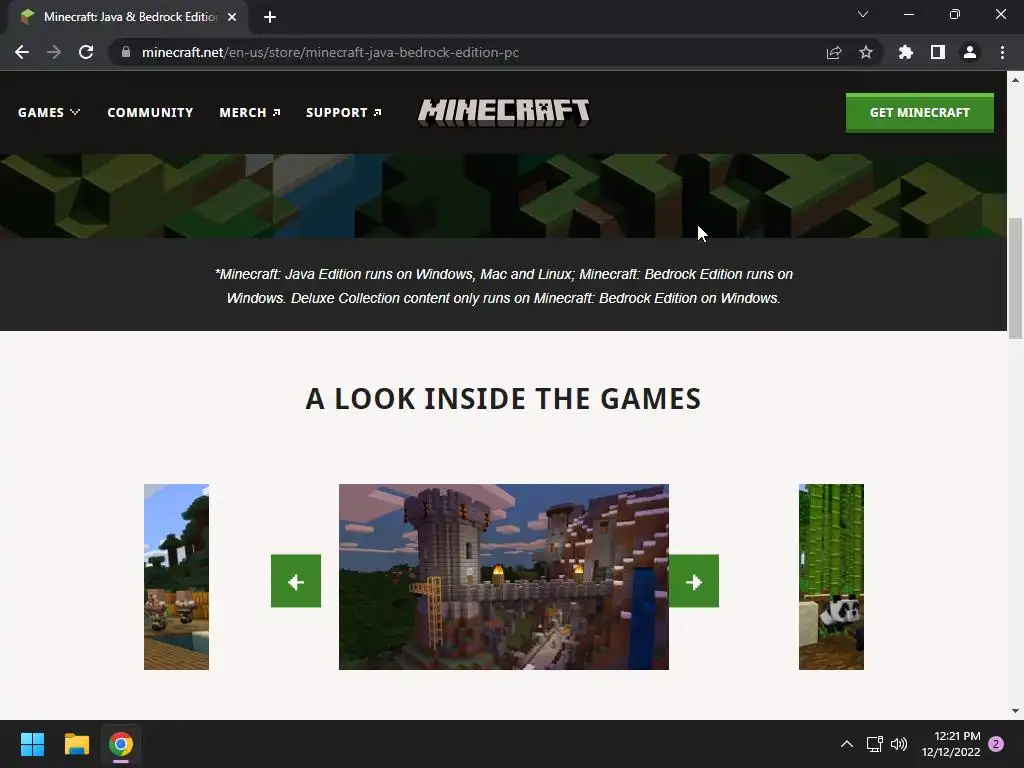Open the Chrome profile menu

(x=970, y=52)
